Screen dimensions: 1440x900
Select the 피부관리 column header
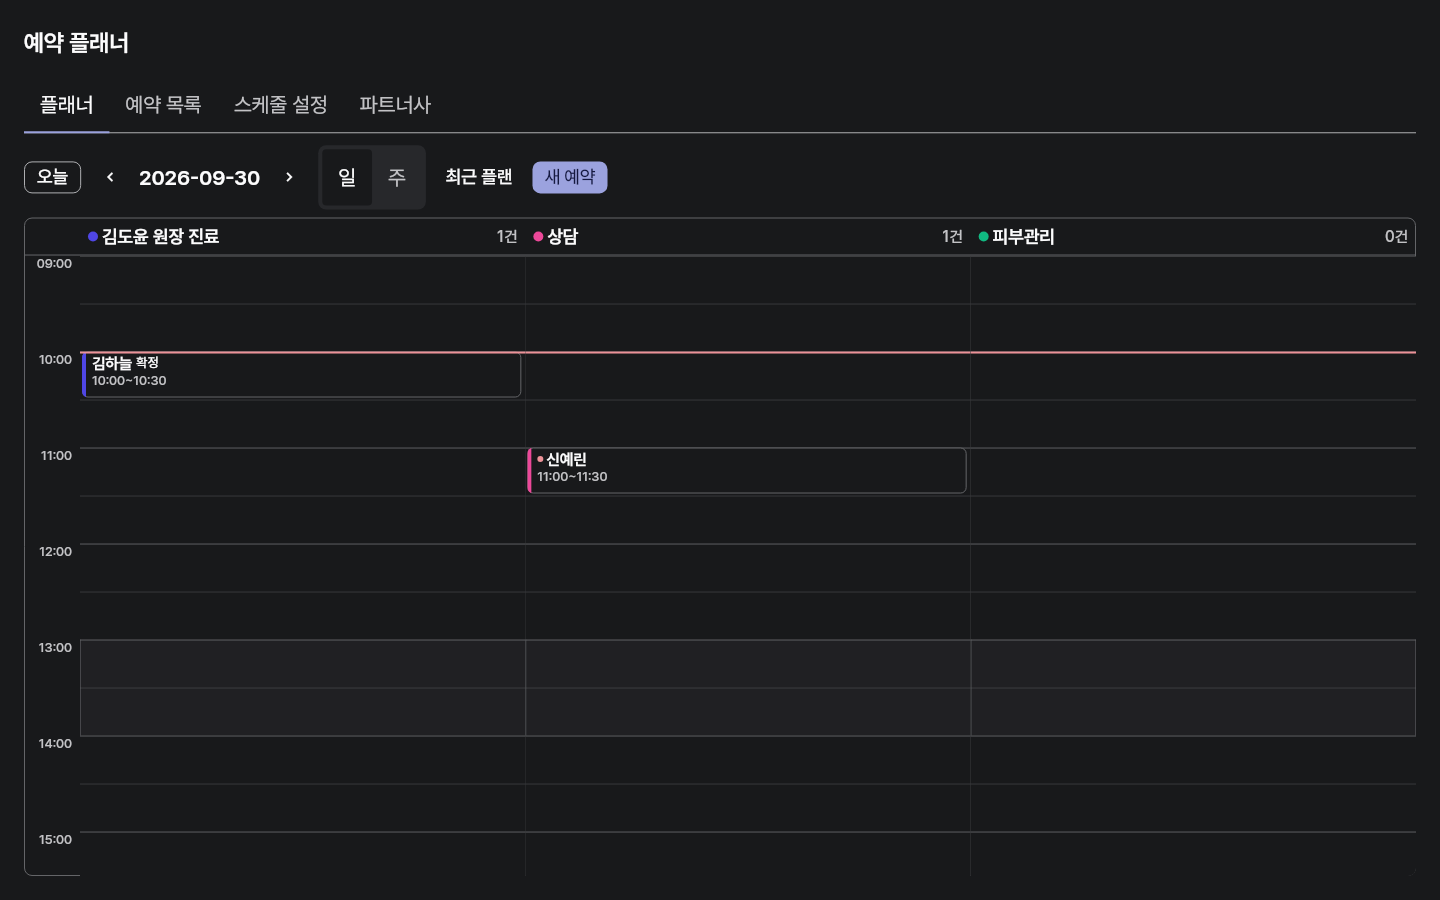(1193, 237)
